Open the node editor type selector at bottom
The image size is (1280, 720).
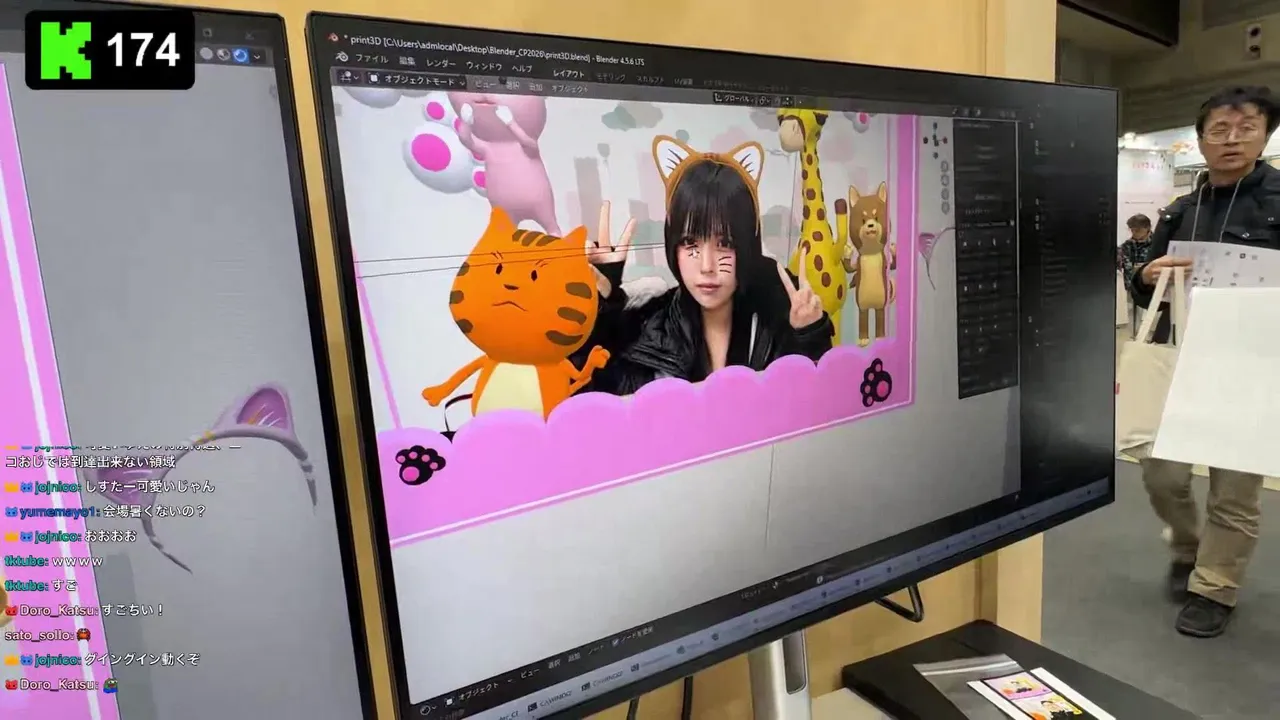[427, 709]
